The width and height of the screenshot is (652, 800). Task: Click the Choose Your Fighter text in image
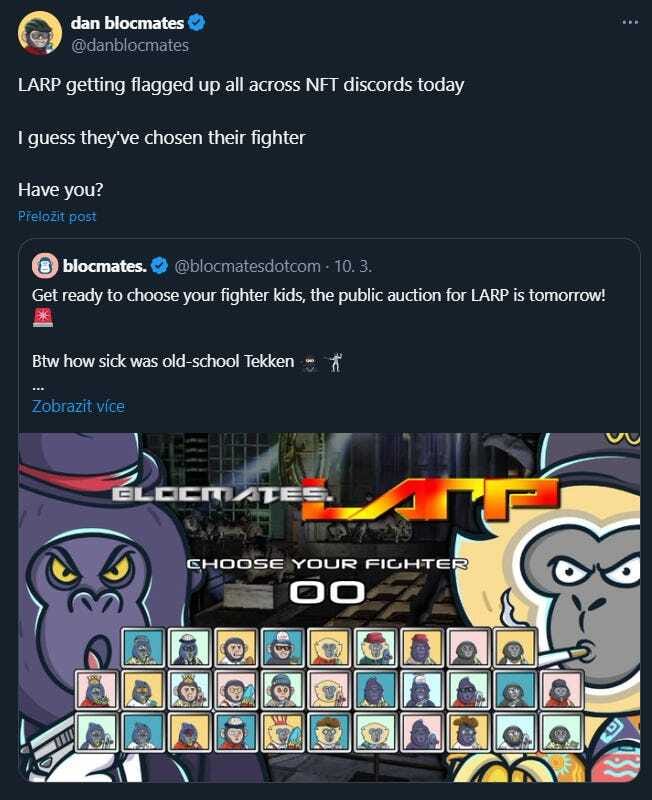[x=327, y=564]
